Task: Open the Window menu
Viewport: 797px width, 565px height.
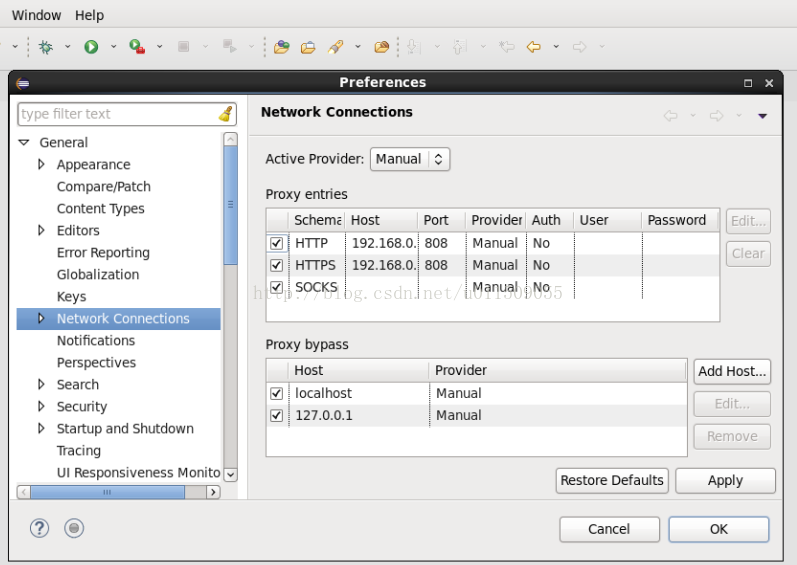Action: coord(37,15)
